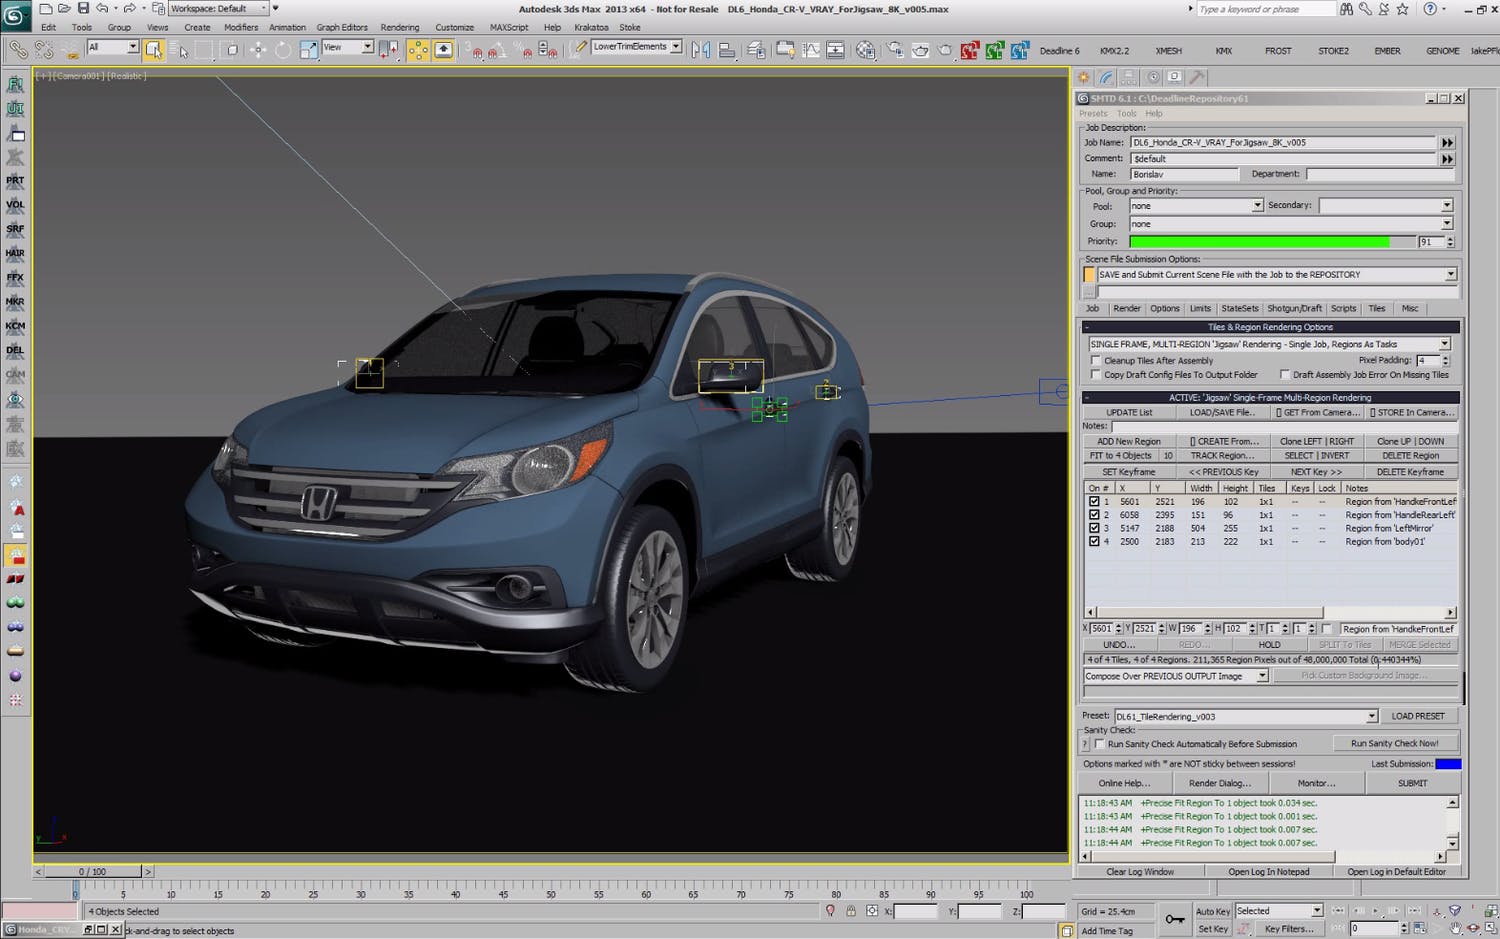The image size is (1500, 939).
Task: Click the Select and Link chain icon
Action: coord(18,49)
